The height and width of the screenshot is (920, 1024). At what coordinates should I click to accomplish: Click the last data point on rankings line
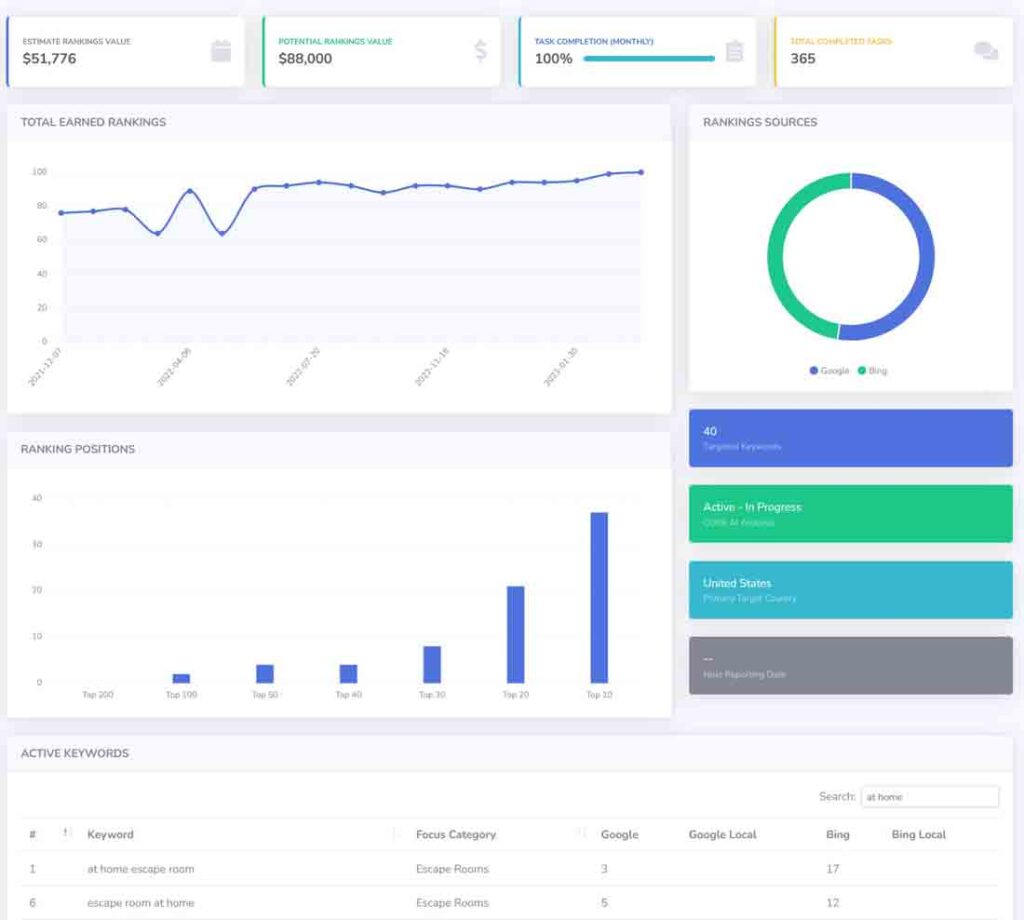[641, 172]
